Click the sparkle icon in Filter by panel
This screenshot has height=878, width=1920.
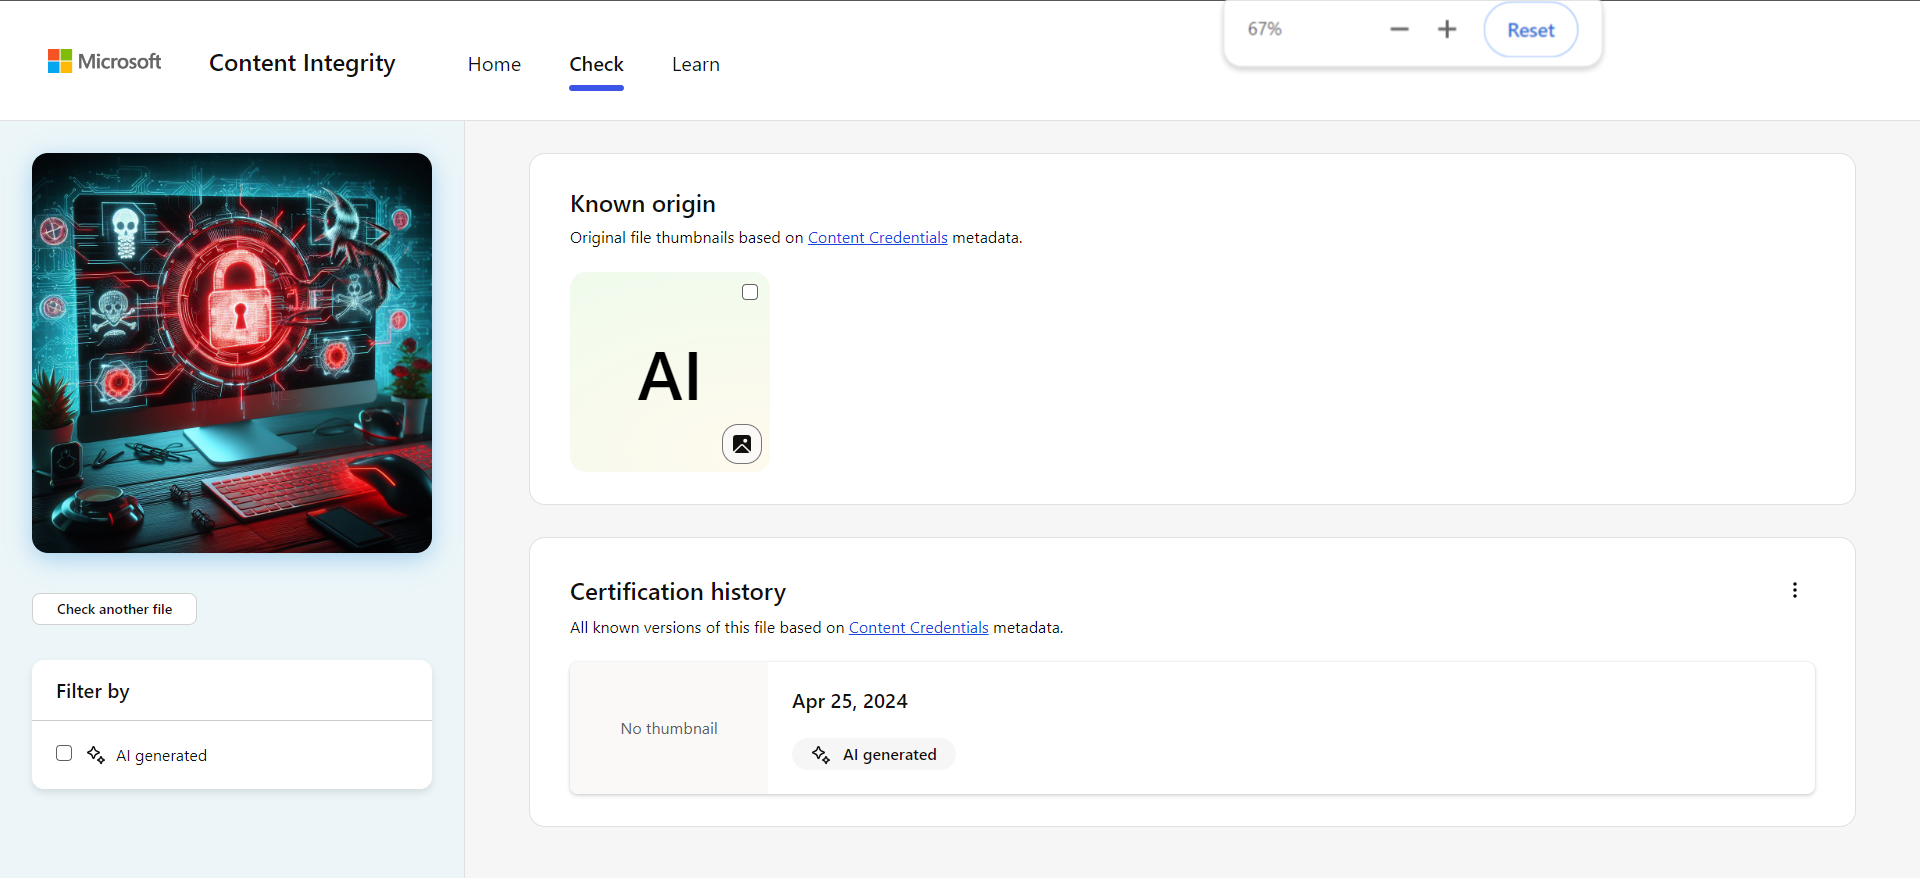tap(96, 755)
